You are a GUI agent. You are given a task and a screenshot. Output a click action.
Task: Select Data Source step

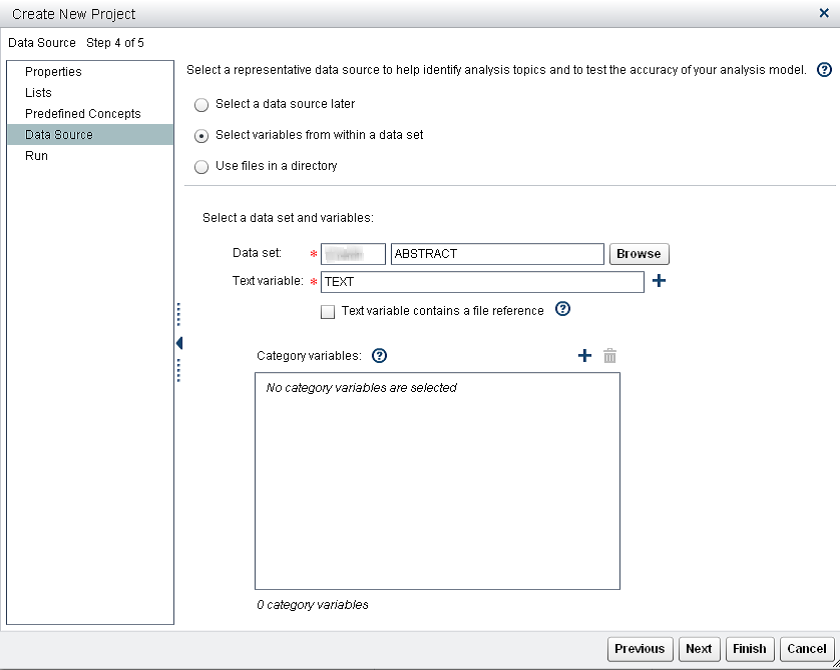click(90, 134)
